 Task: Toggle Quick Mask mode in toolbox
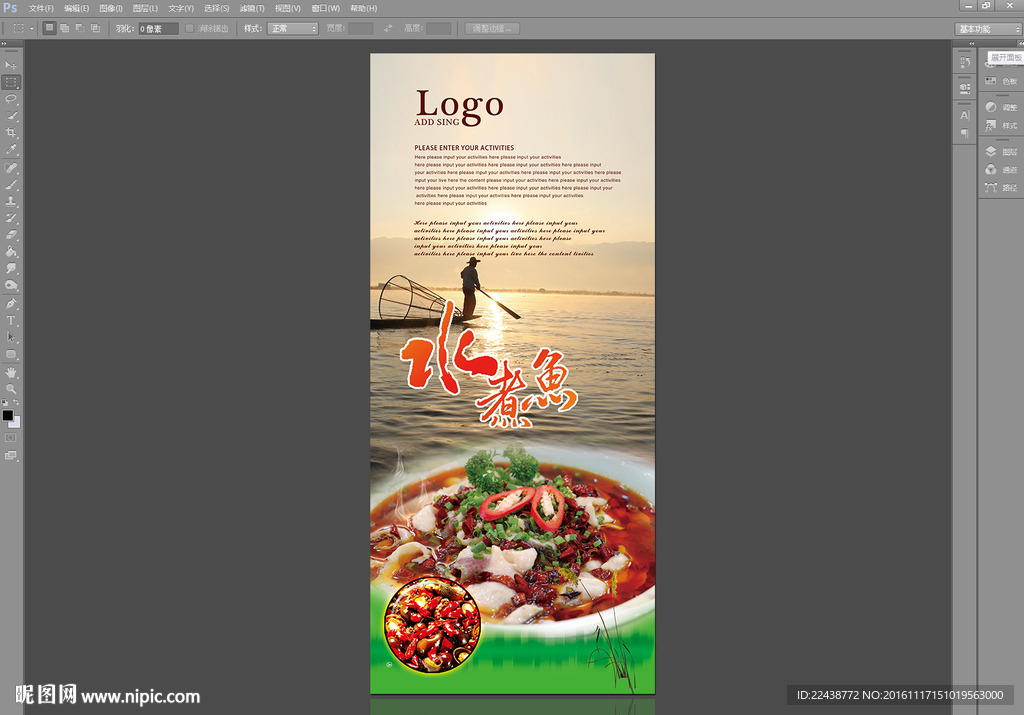[x=12, y=437]
